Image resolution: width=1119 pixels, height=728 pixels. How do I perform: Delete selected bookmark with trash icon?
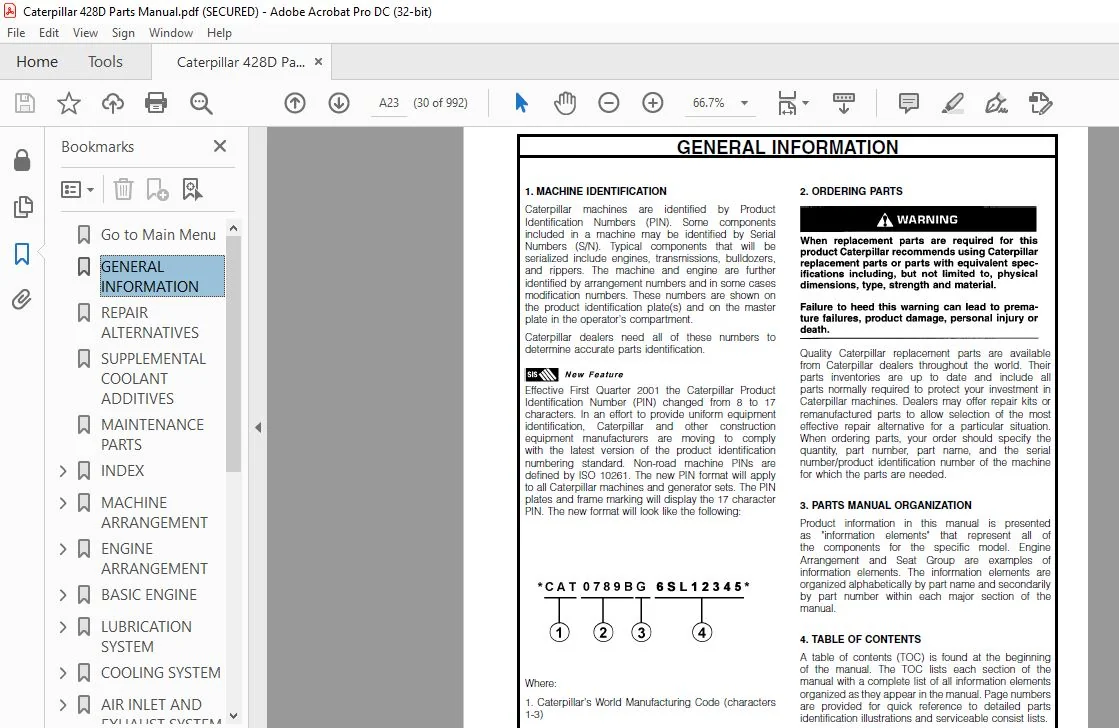(x=123, y=189)
